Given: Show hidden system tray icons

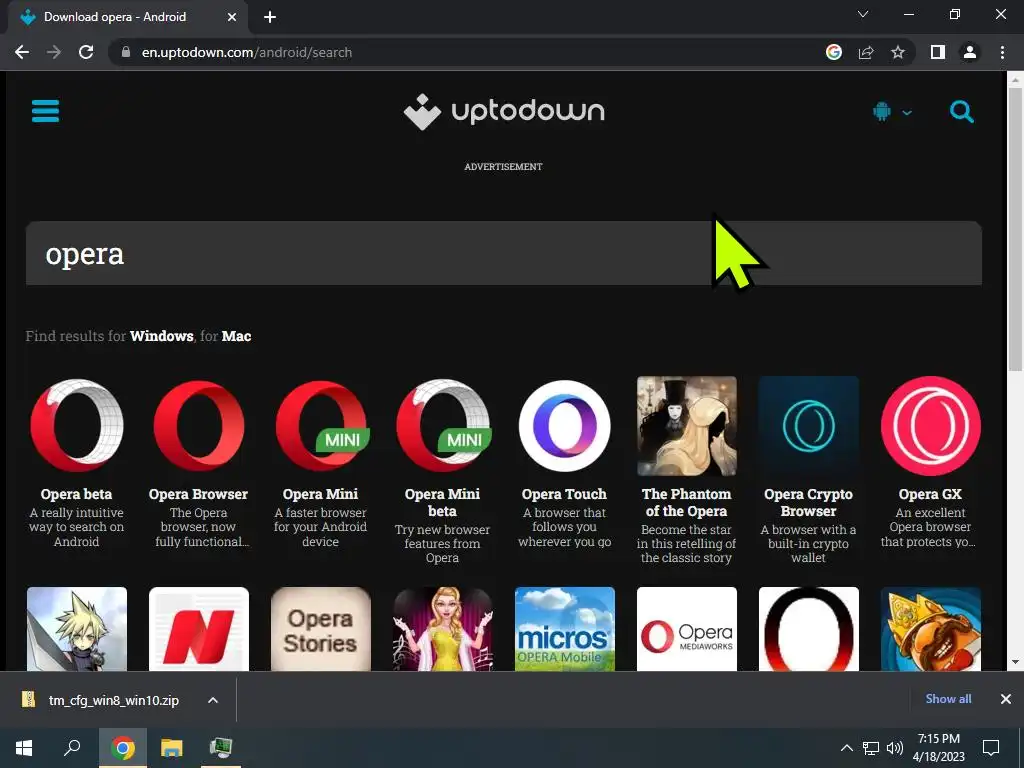Looking at the screenshot, I should click(x=846, y=748).
